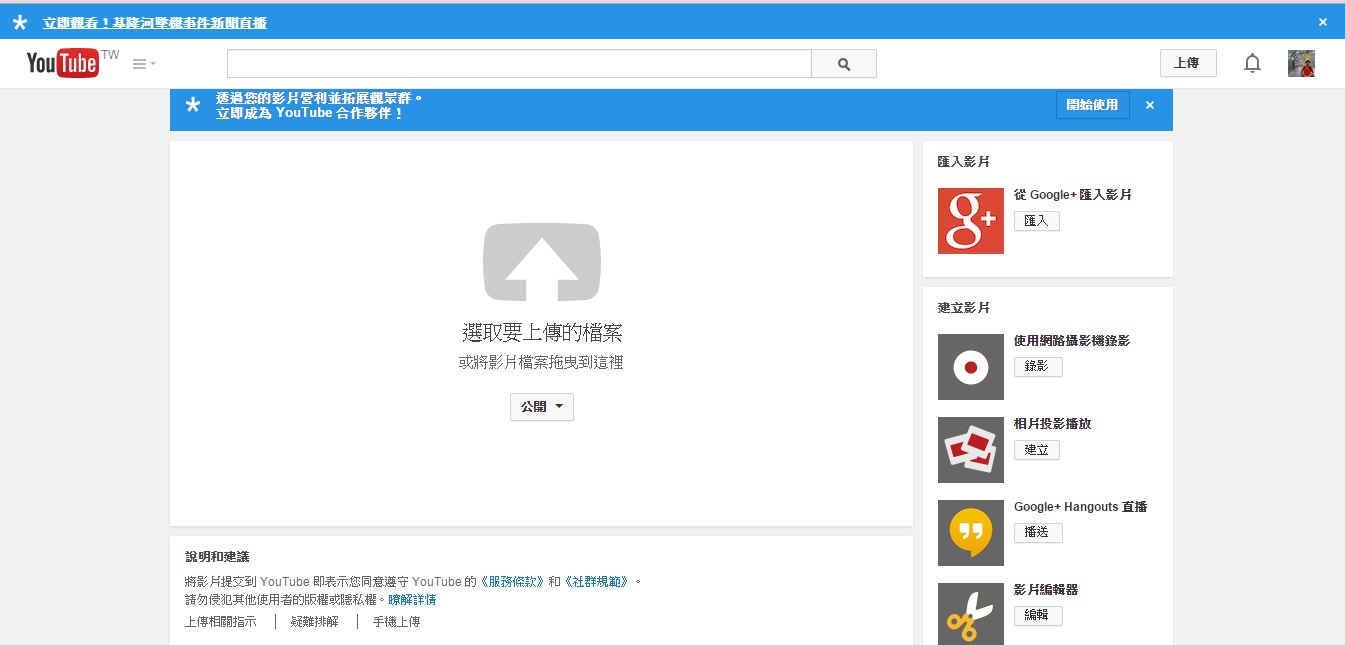1345x645 pixels.
Task: Click Google+ Hangouts 直播 title
Action: coord(1081,507)
